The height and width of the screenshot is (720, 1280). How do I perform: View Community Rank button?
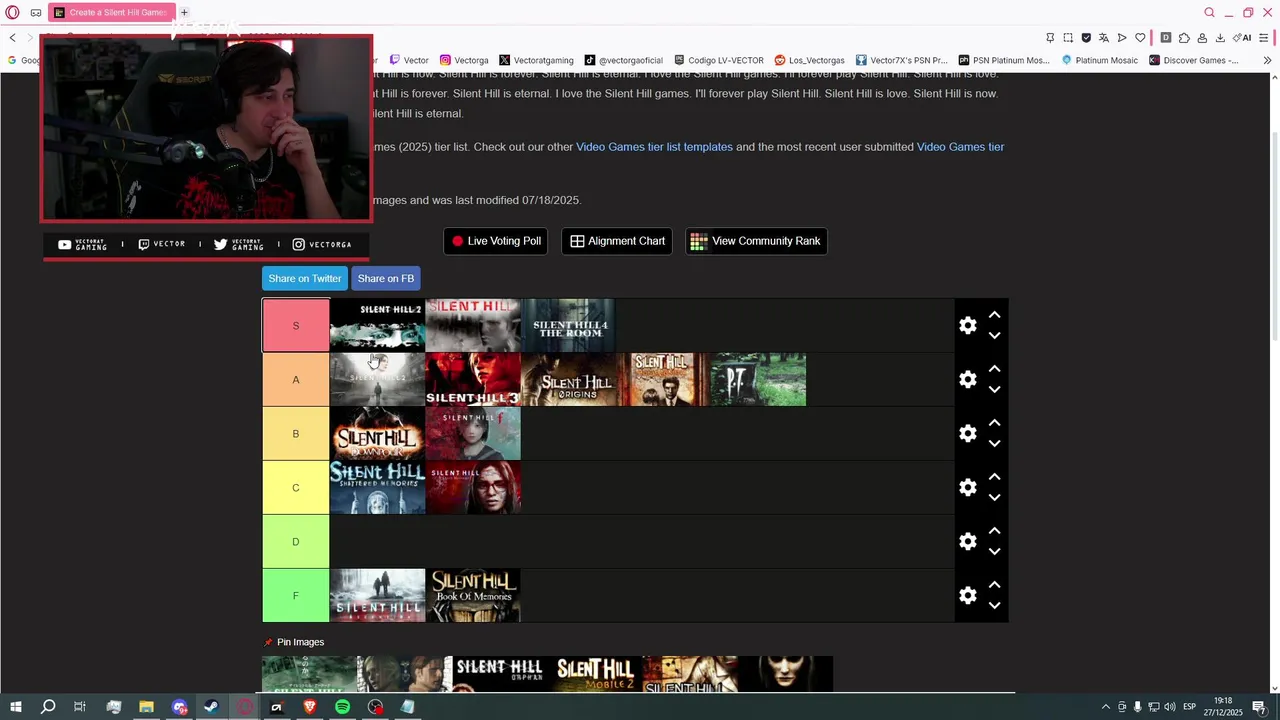(756, 241)
